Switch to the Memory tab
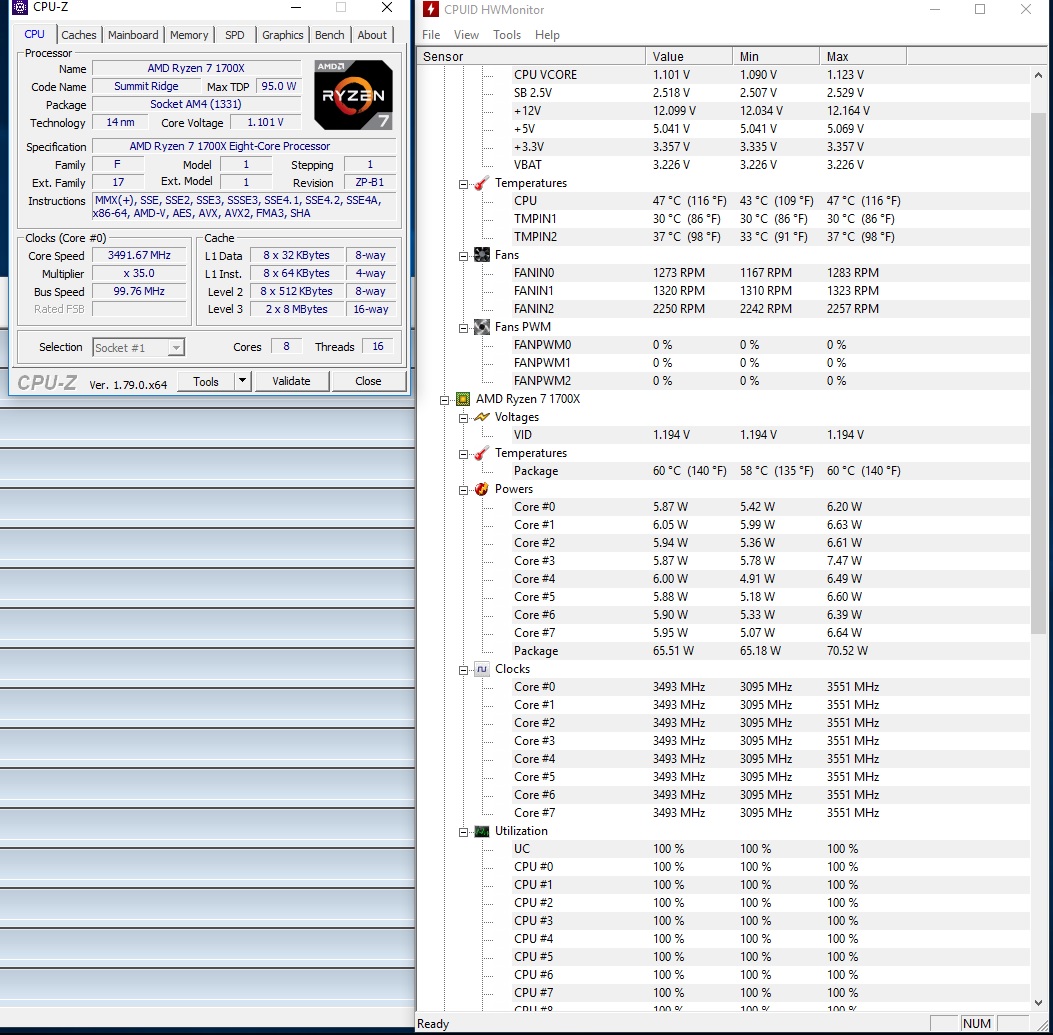This screenshot has height=1035, width=1053. coord(189,35)
